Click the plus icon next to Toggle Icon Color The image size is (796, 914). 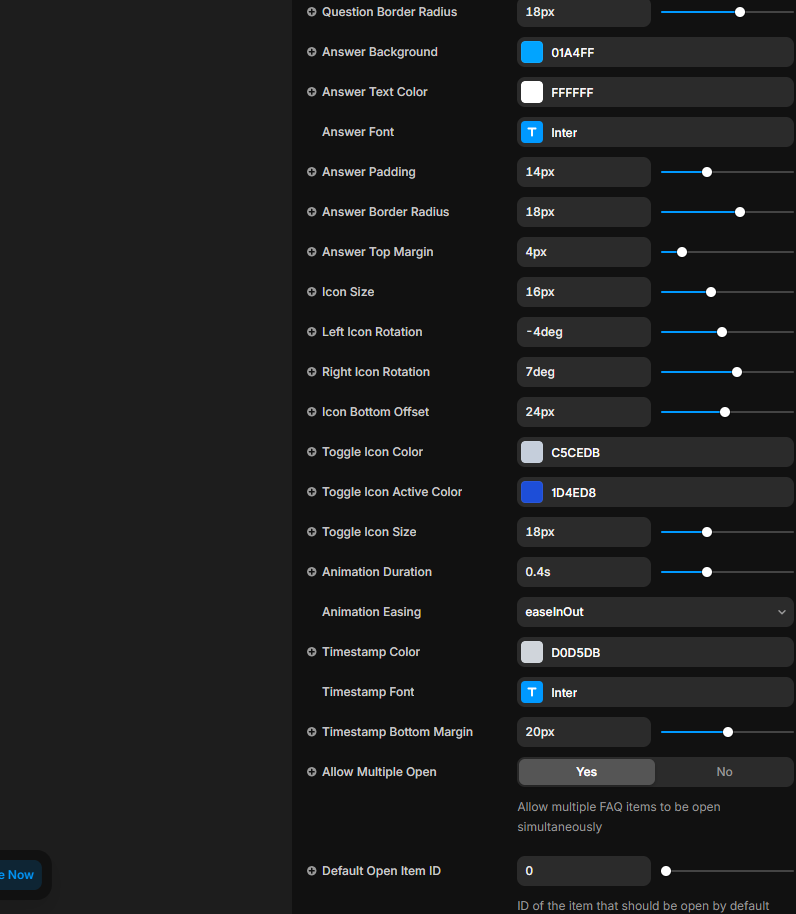pos(312,452)
